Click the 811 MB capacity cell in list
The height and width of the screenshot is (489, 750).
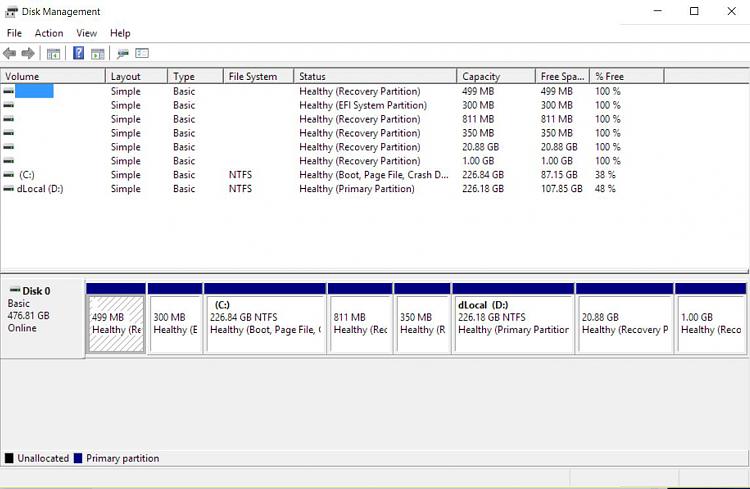478,119
